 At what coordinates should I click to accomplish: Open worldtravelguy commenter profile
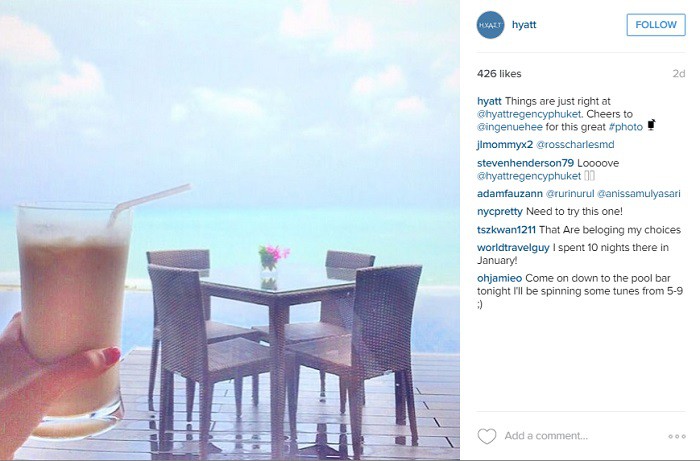point(513,247)
